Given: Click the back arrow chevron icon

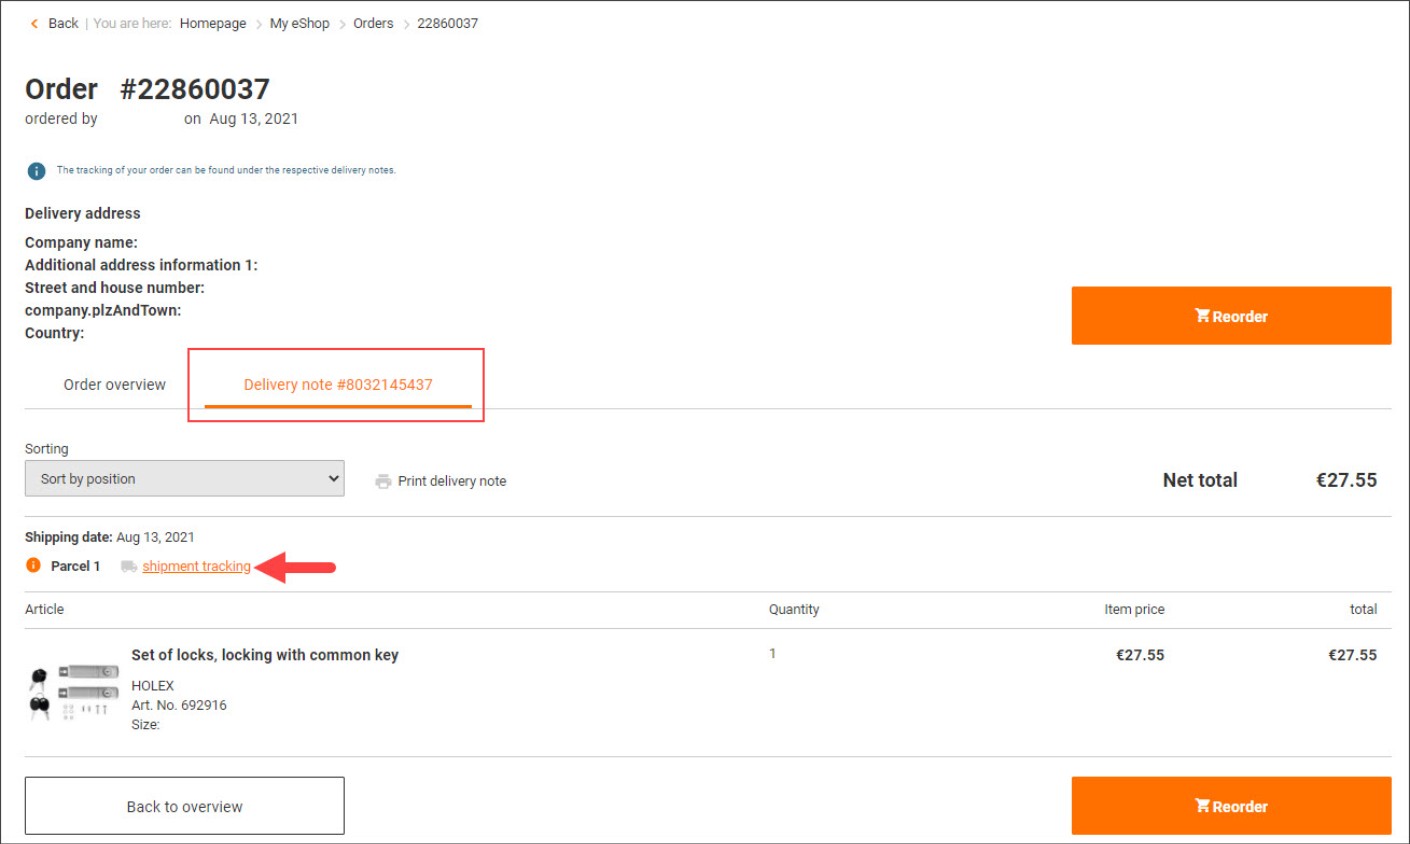Looking at the screenshot, I should click(x=34, y=23).
